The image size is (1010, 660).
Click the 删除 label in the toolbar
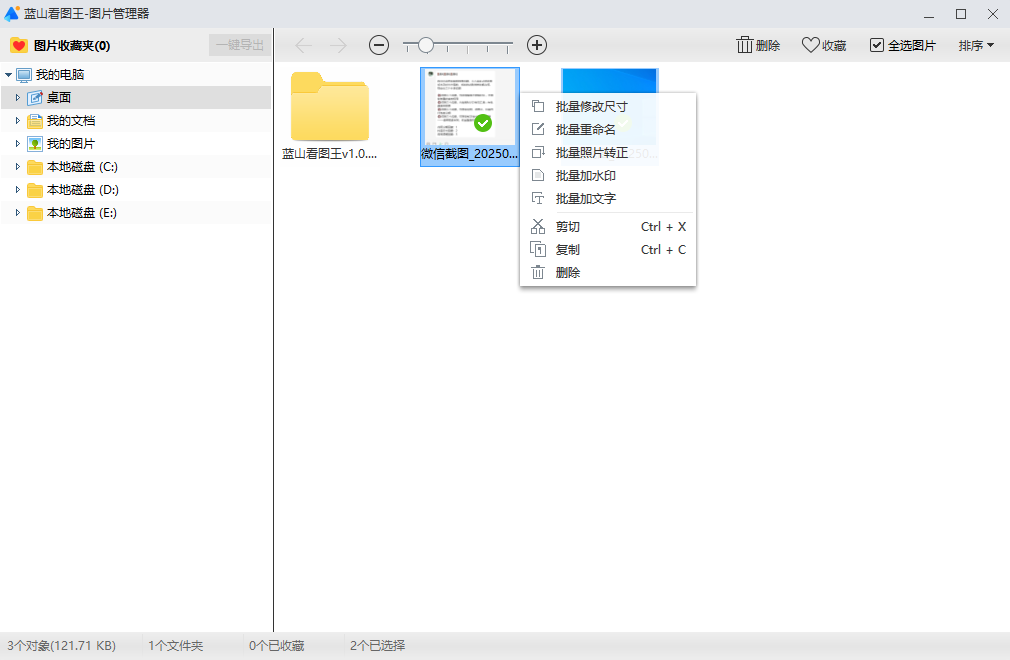click(x=768, y=46)
